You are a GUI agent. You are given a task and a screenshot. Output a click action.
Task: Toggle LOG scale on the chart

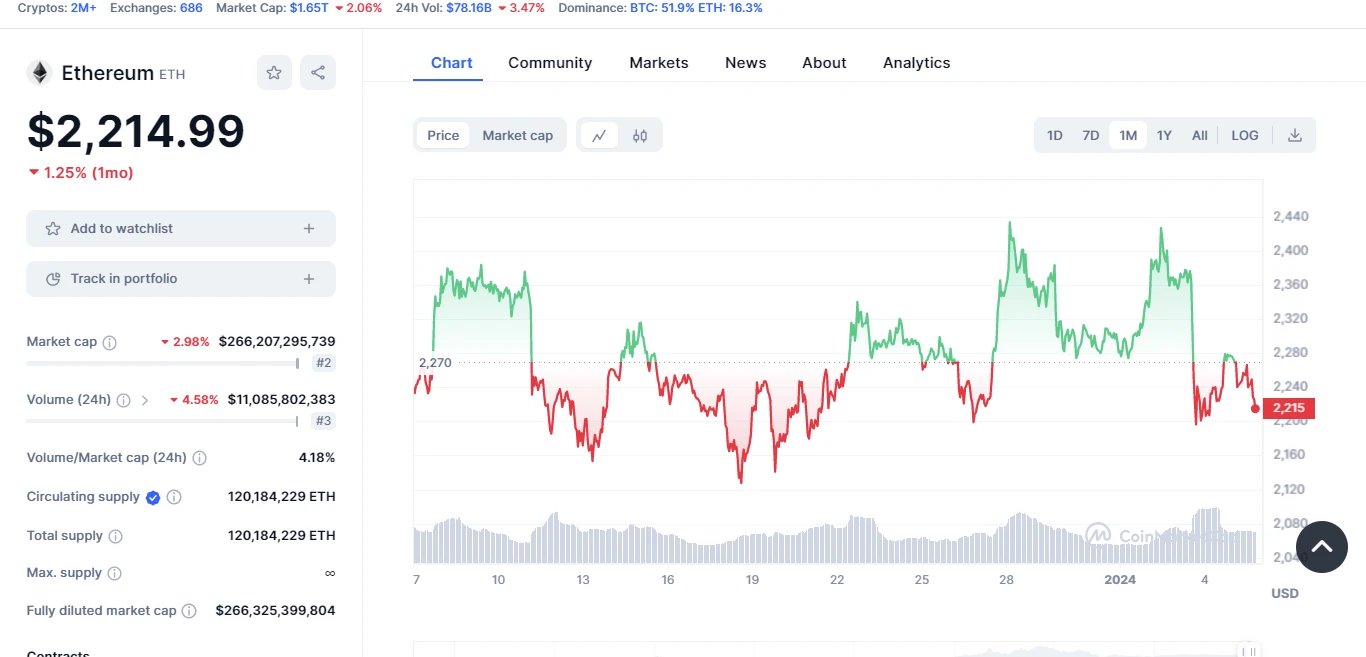point(1245,136)
